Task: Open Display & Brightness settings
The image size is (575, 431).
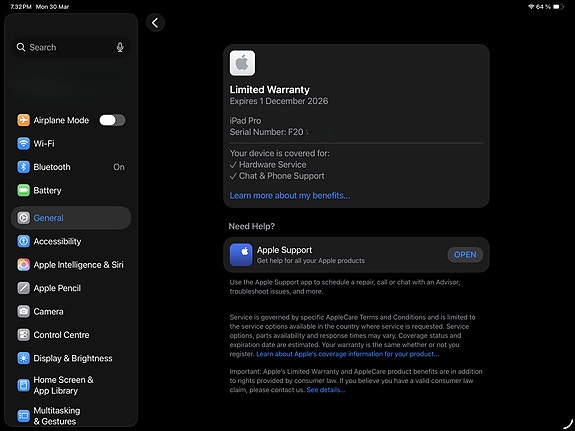Action: pyautogui.click(x=71, y=358)
